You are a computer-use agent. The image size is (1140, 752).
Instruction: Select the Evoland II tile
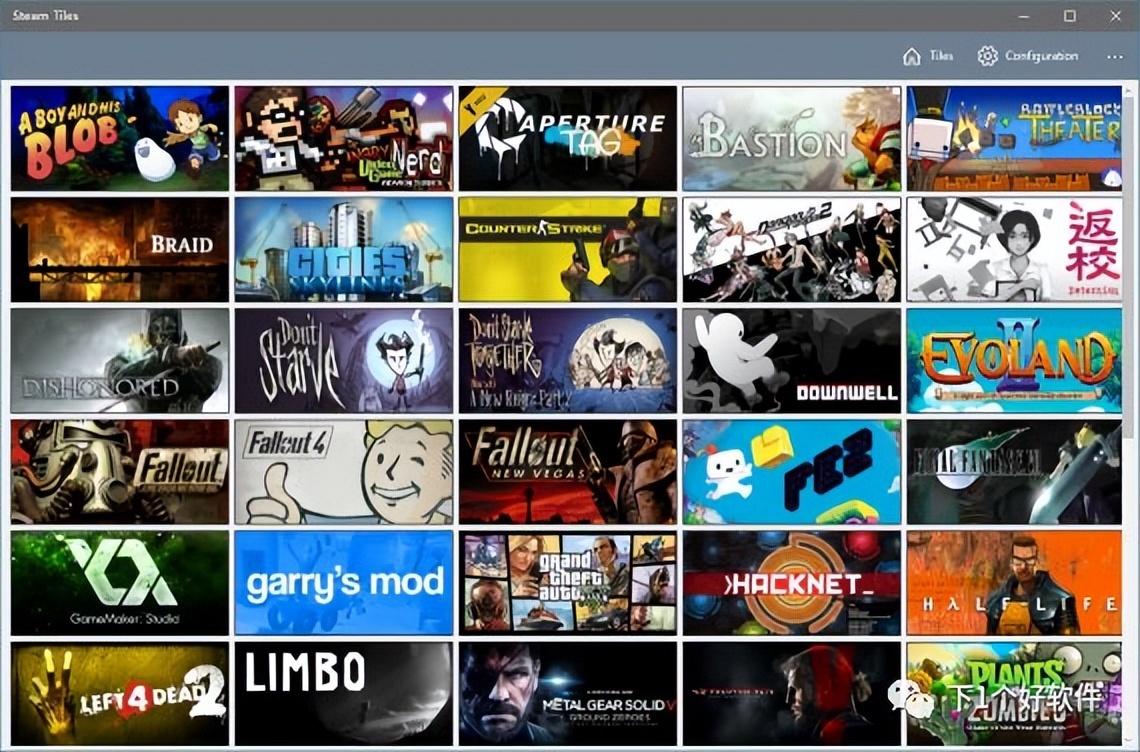(1014, 361)
